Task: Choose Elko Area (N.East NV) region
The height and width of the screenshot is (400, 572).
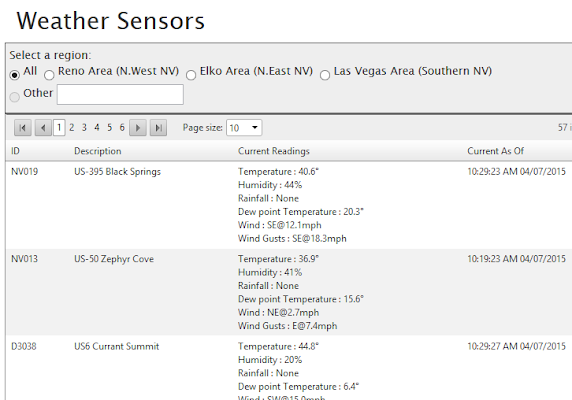Action: (x=191, y=75)
